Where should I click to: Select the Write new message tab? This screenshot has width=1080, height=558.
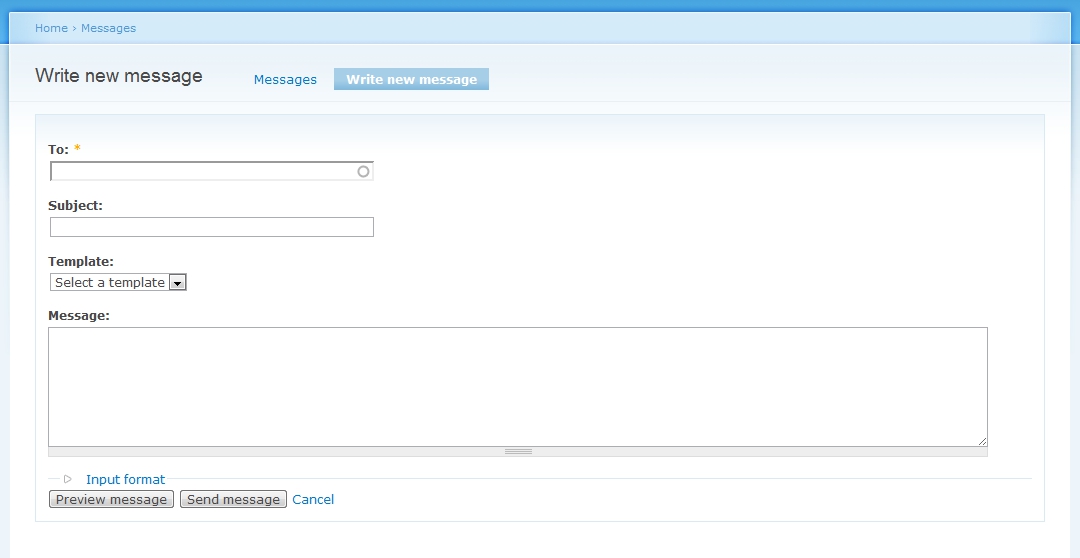tap(411, 79)
